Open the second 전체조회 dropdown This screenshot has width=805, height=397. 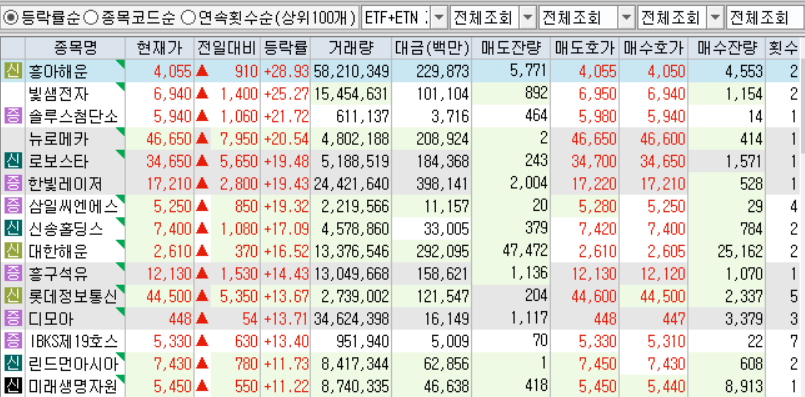tap(626, 19)
